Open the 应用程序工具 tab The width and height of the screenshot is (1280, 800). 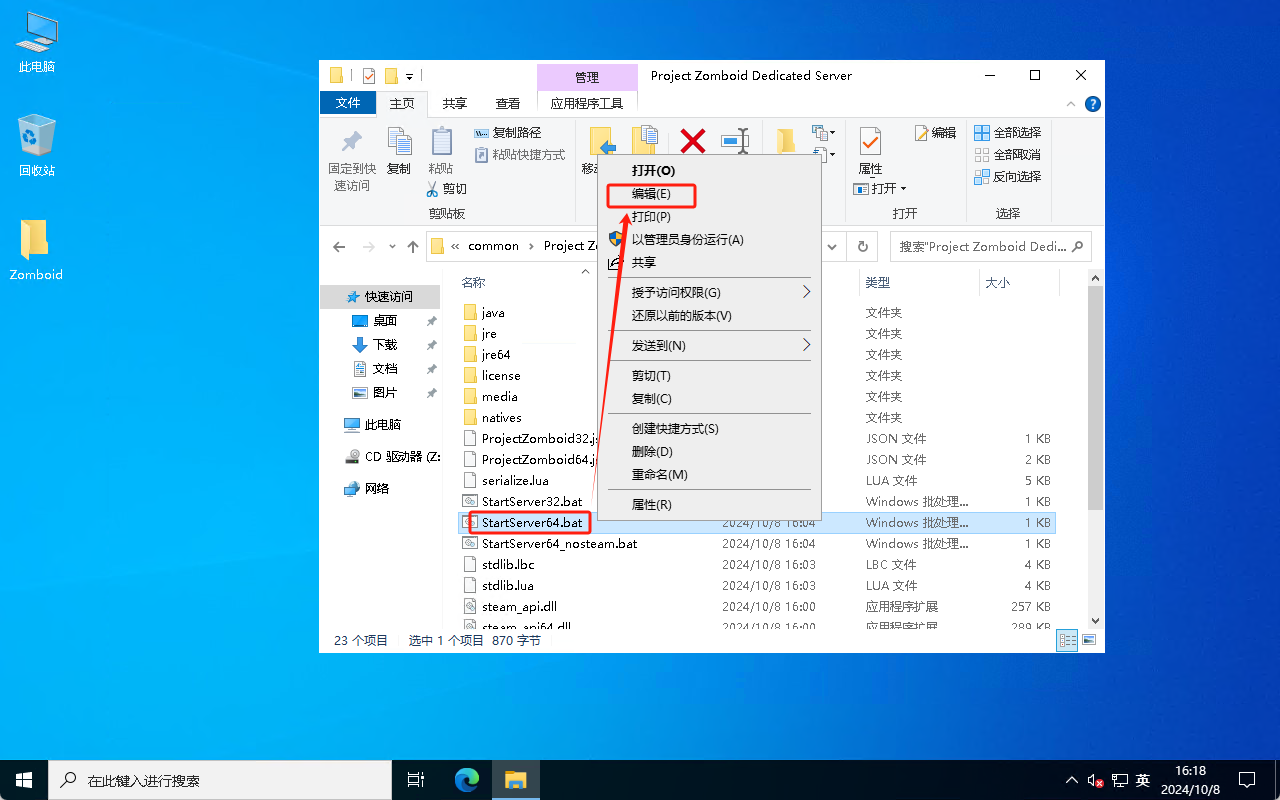(x=587, y=103)
